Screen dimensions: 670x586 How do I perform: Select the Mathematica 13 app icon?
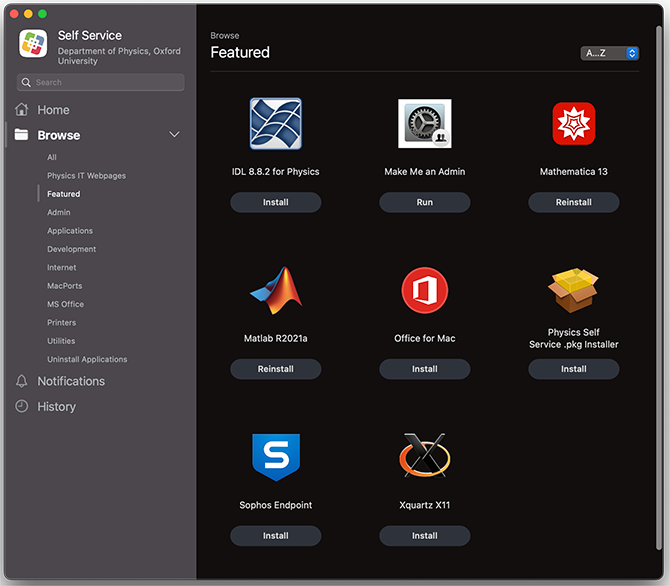573,124
